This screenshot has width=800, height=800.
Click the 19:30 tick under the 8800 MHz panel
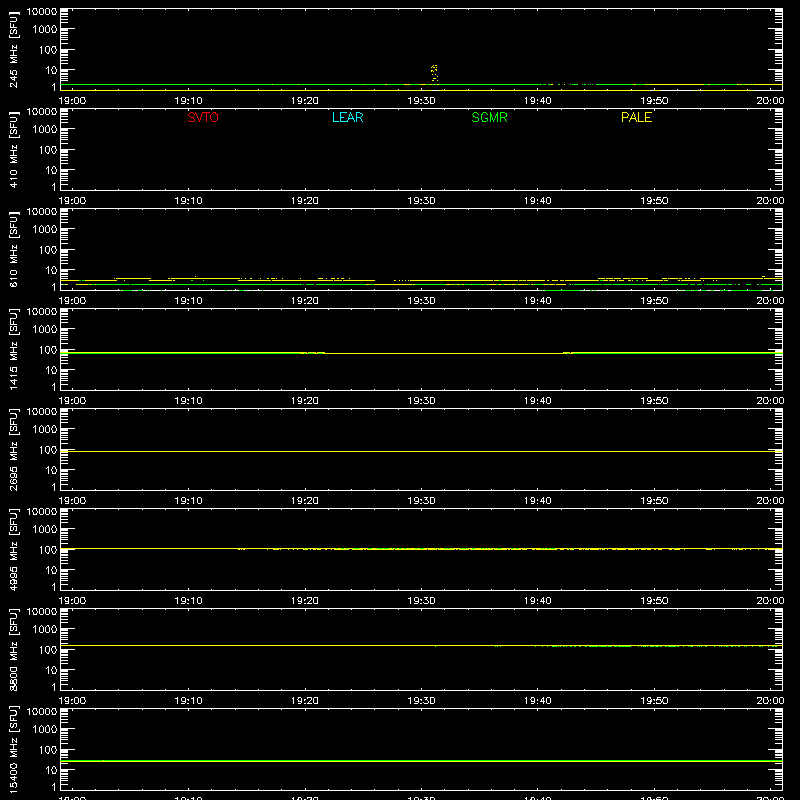coord(421,701)
